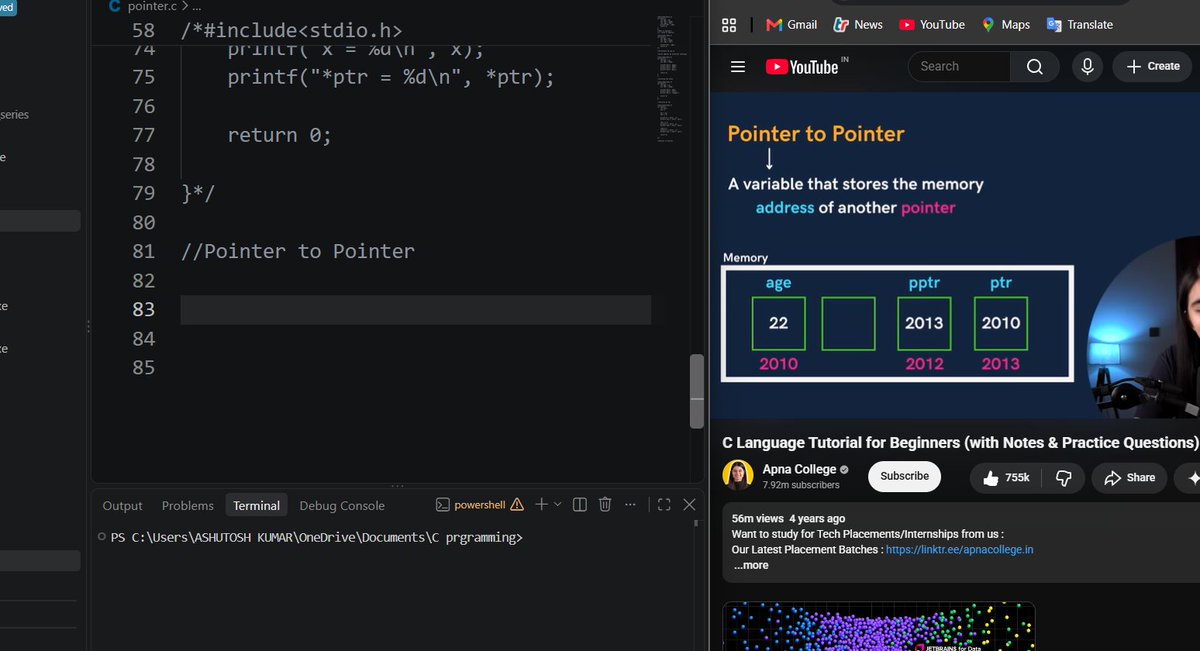Click the code minimap preview
Screen dimensions: 1200x651
[x=670, y=80]
